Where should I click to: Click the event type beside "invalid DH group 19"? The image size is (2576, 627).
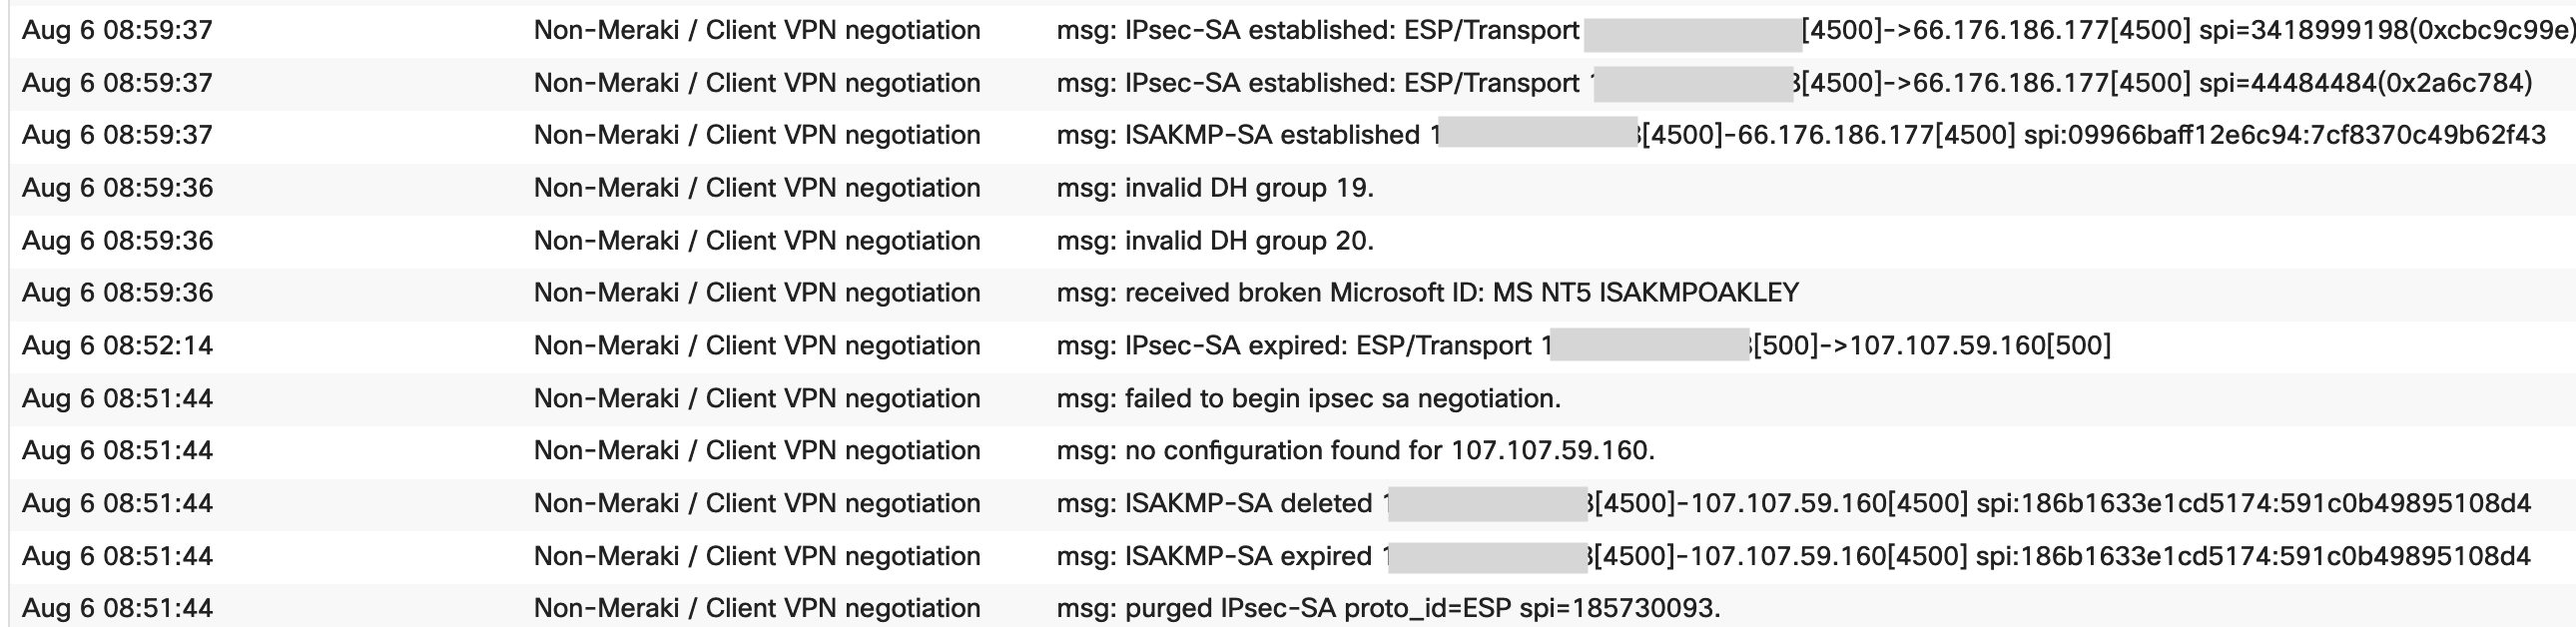(x=757, y=188)
